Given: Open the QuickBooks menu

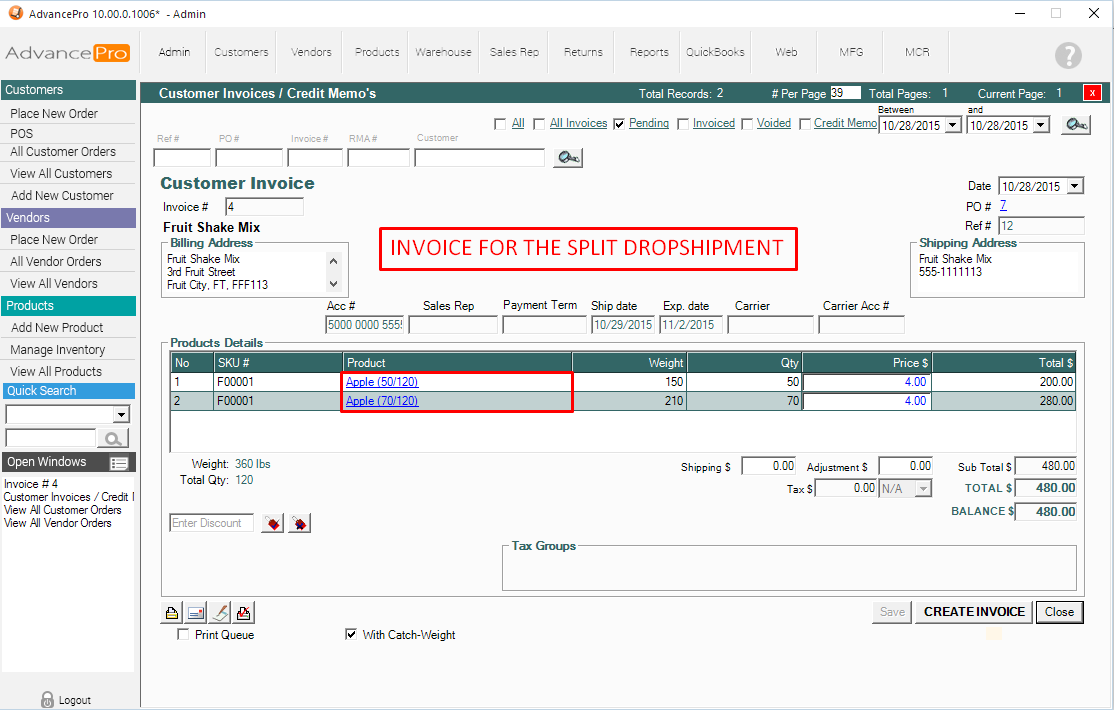Looking at the screenshot, I should tap(715, 52).
